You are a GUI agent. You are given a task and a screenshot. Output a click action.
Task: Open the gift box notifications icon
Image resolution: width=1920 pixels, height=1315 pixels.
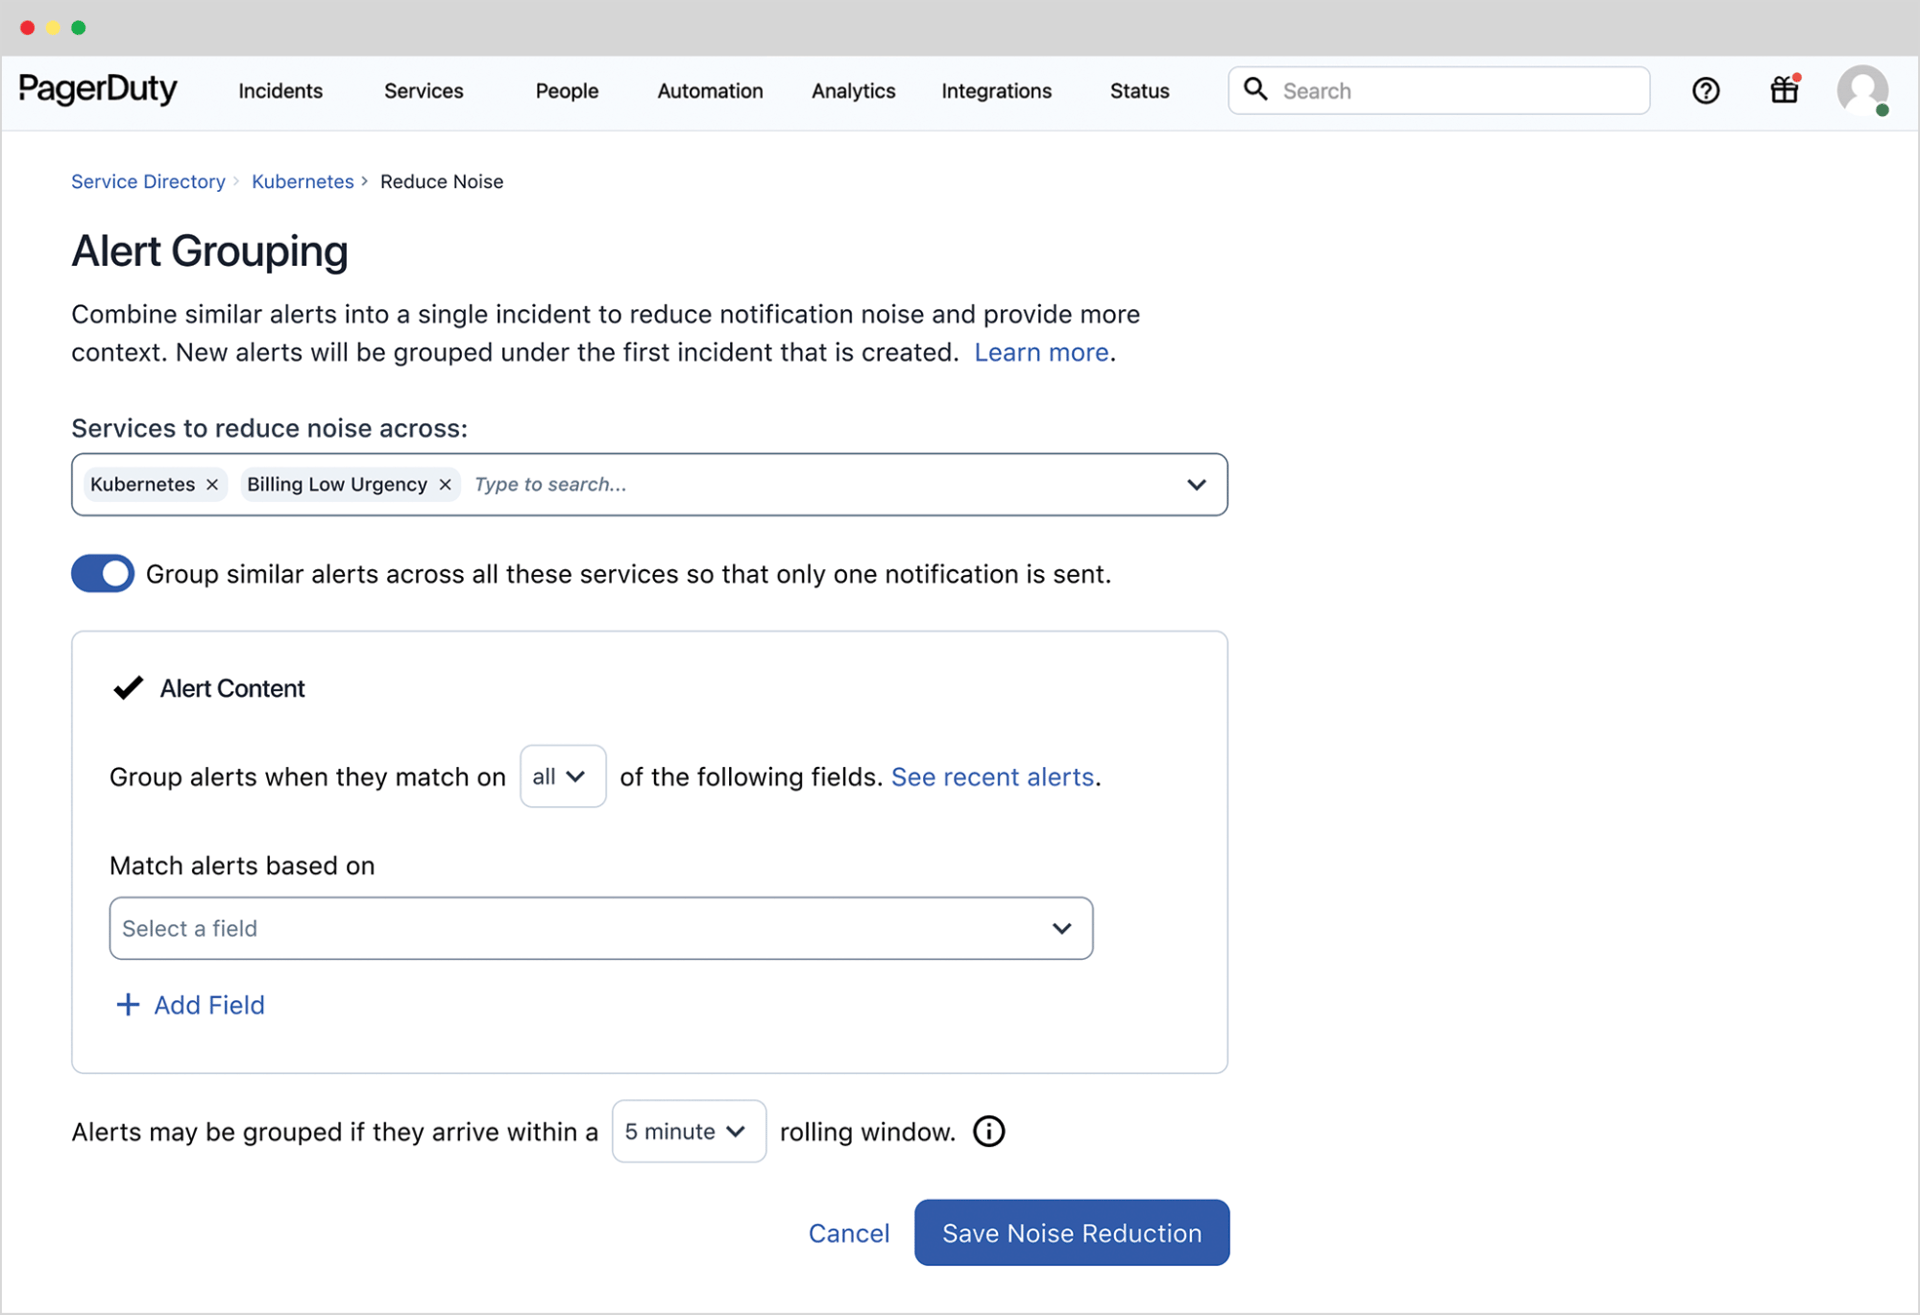point(1785,90)
